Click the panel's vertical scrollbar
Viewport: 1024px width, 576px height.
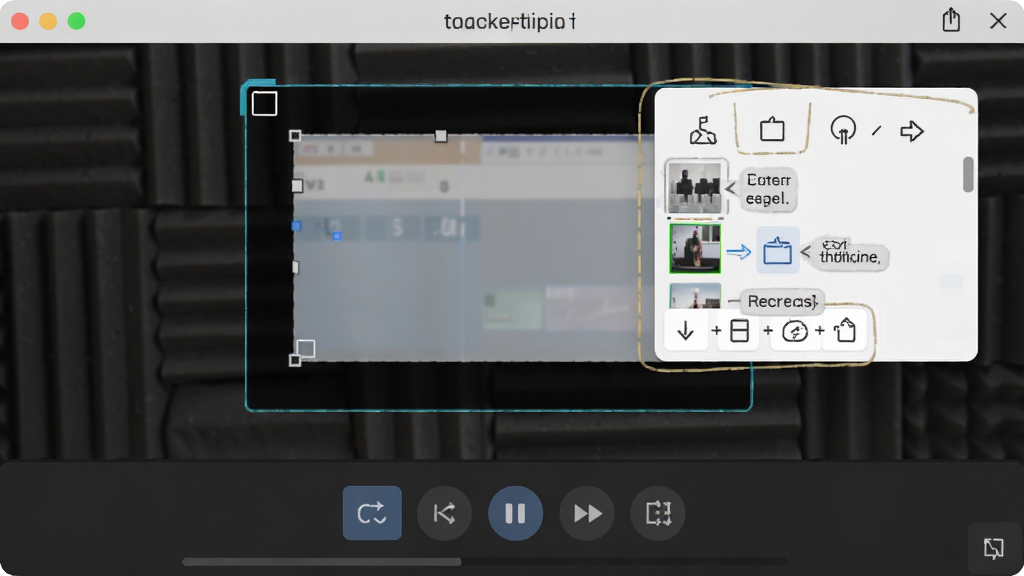(968, 174)
